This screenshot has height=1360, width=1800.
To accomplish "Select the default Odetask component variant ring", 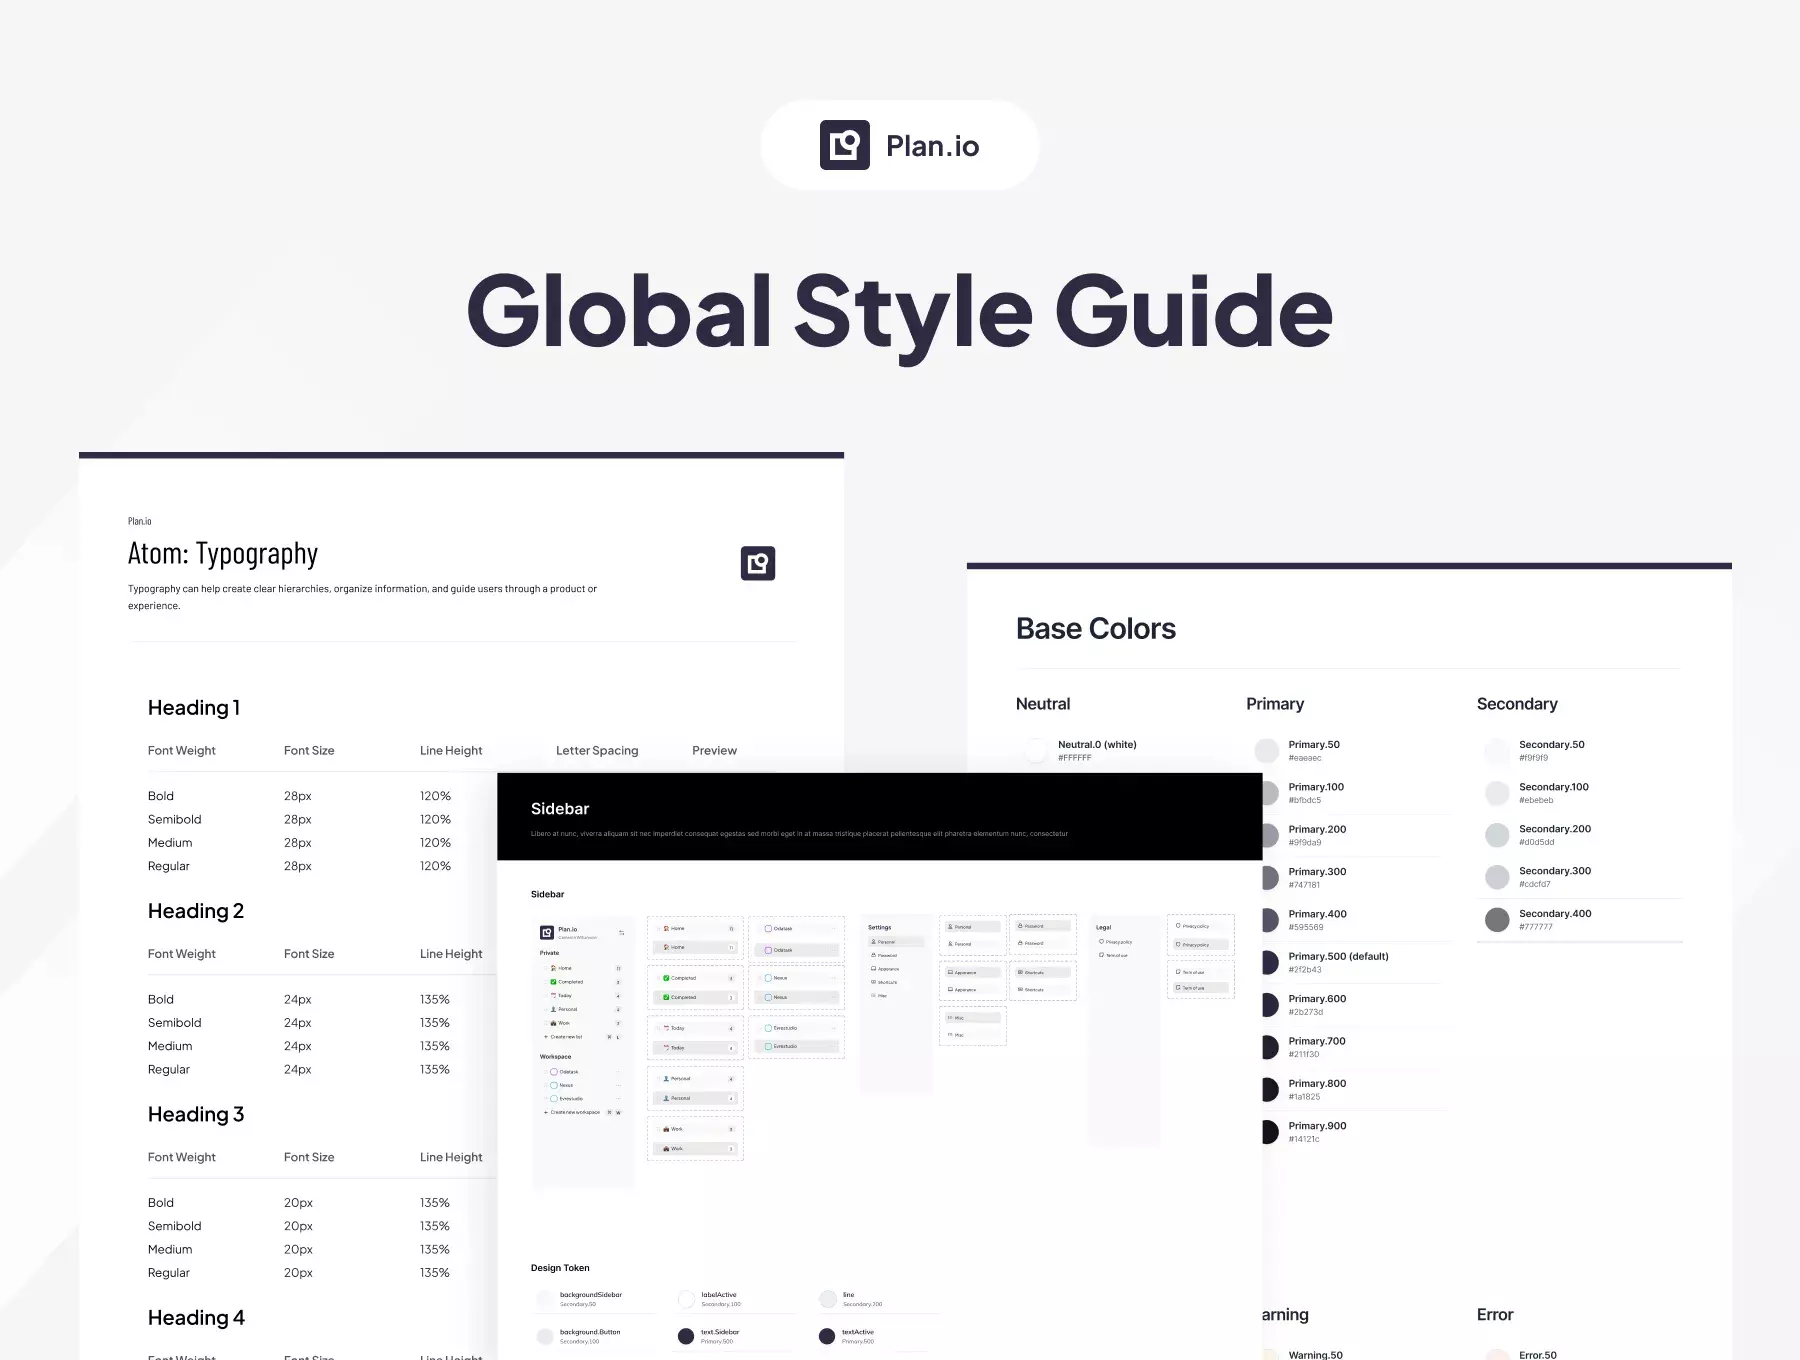I will [768, 929].
